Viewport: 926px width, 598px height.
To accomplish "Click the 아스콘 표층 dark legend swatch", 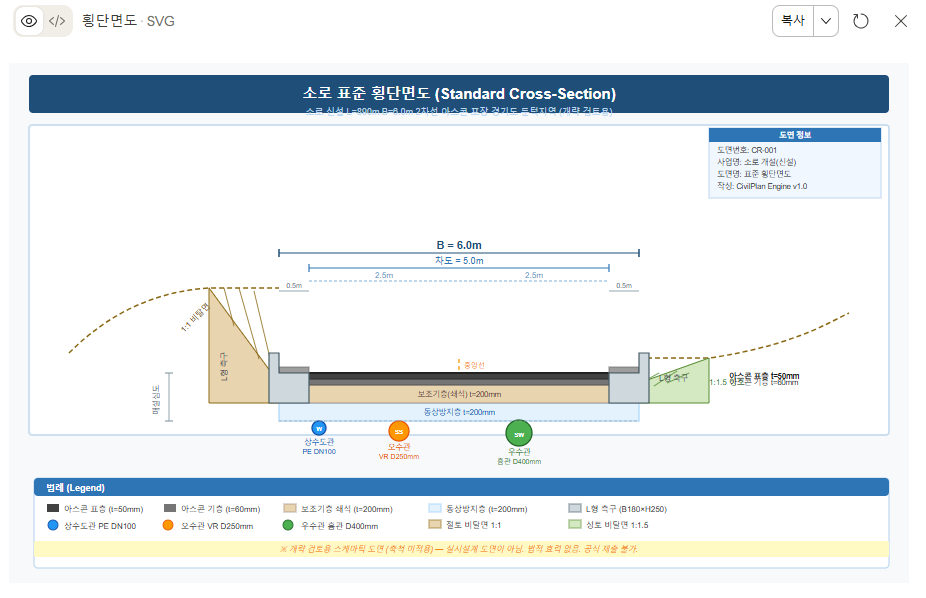I will tap(53, 508).
